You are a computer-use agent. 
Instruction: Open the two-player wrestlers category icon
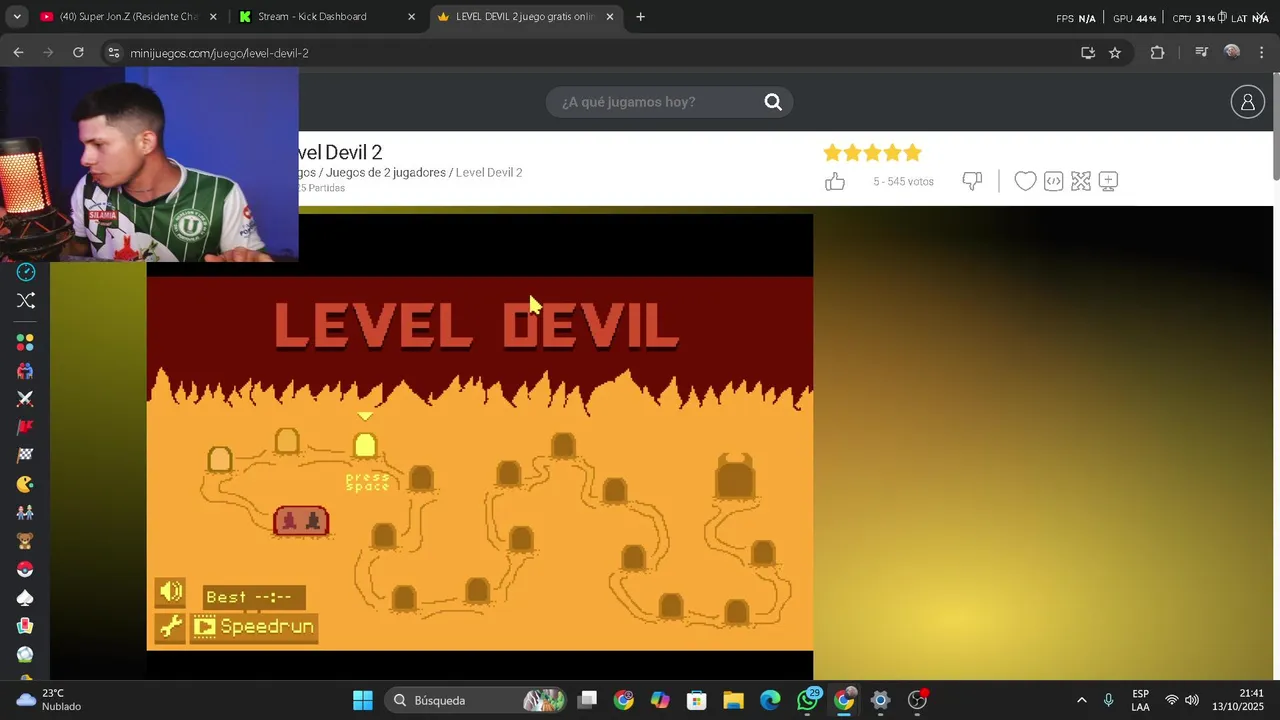pos(26,370)
